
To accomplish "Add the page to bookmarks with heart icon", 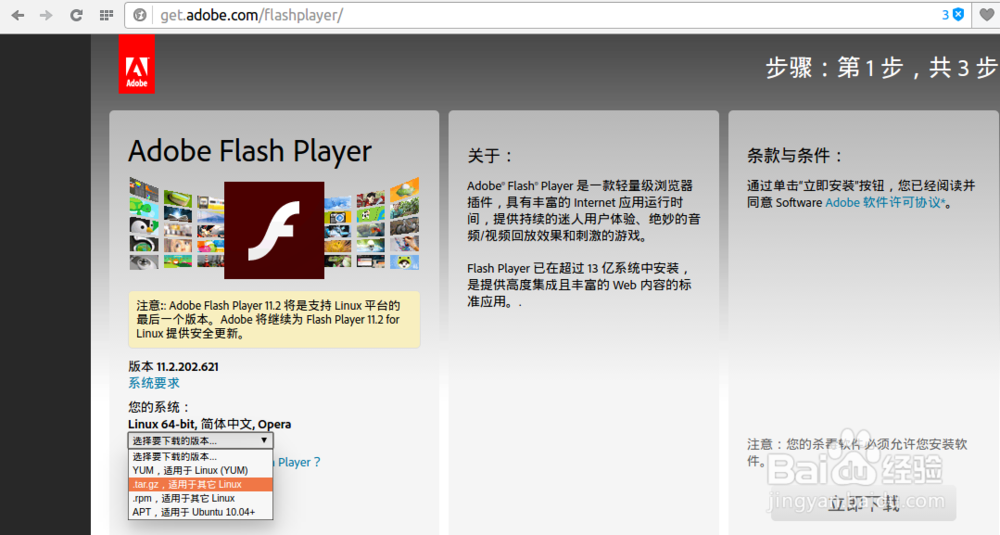I will tap(986, 15).
